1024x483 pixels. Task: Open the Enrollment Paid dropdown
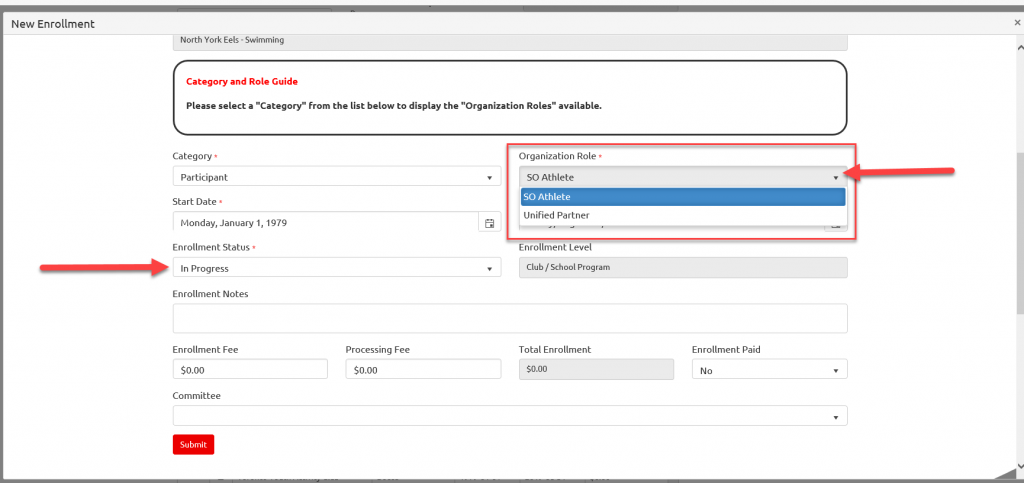point(769,370)
